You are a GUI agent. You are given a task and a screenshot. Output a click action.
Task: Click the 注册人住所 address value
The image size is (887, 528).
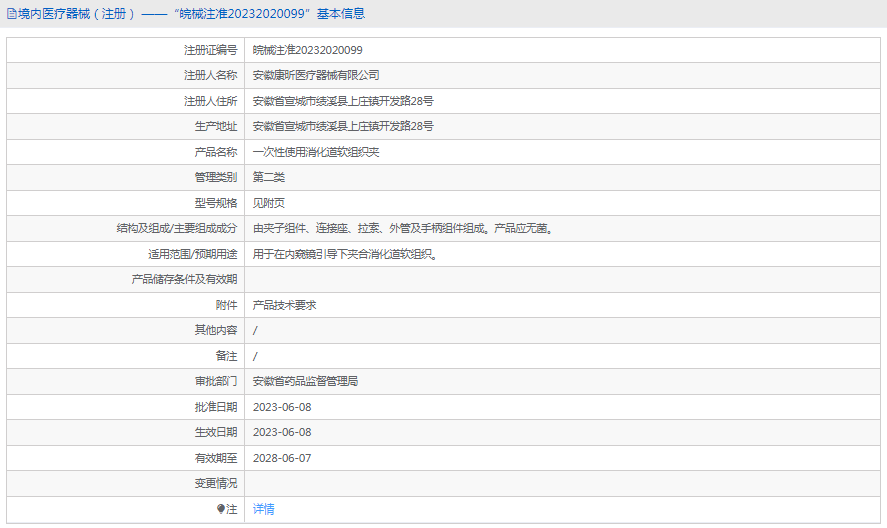coord(343,101)
